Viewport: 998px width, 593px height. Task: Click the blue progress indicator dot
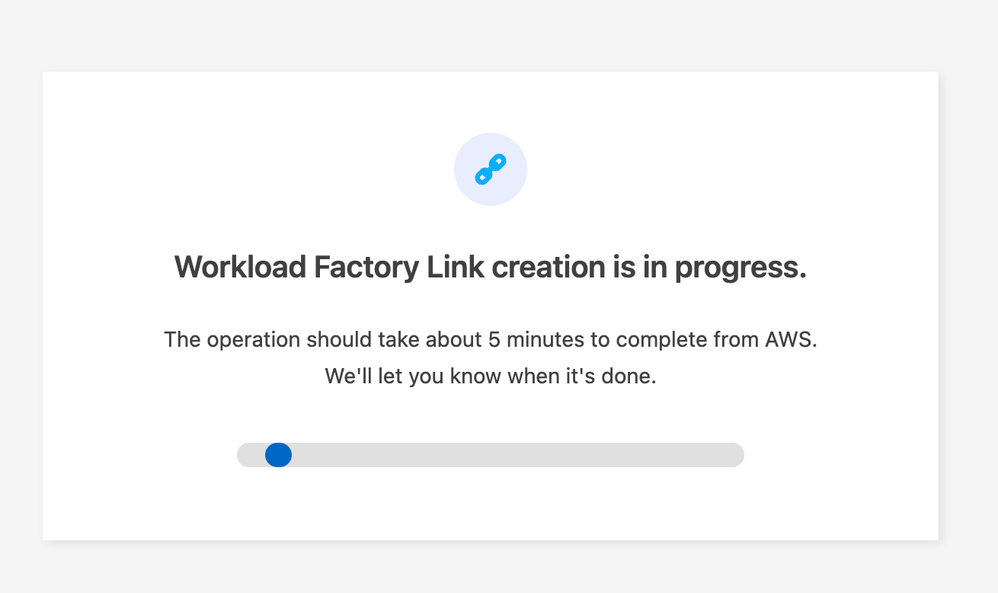click(x=277, y=455)
